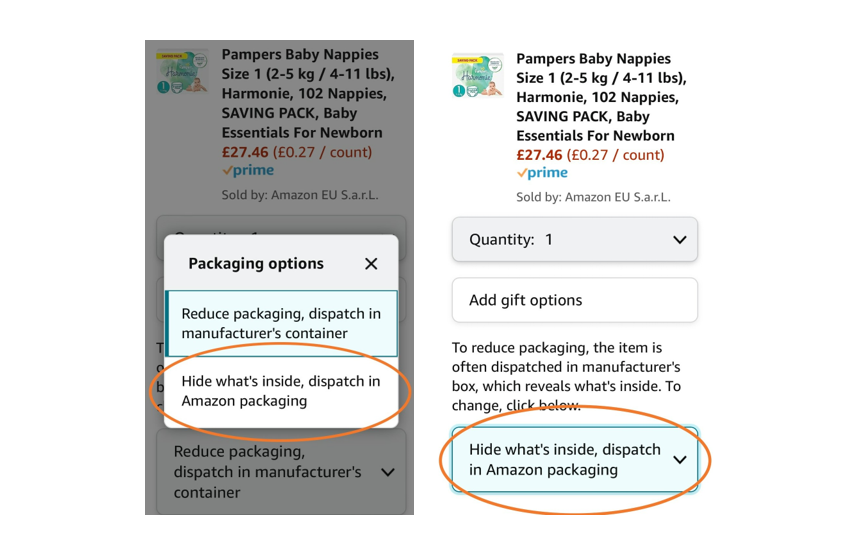Open the Pampers product image on undimmed screen
847x553 pixels.
pos(477,77)
